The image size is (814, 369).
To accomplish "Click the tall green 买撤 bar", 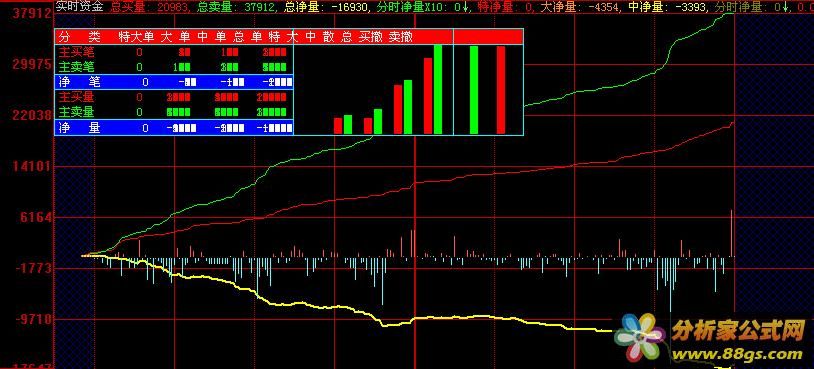I will tap(474, 90).
